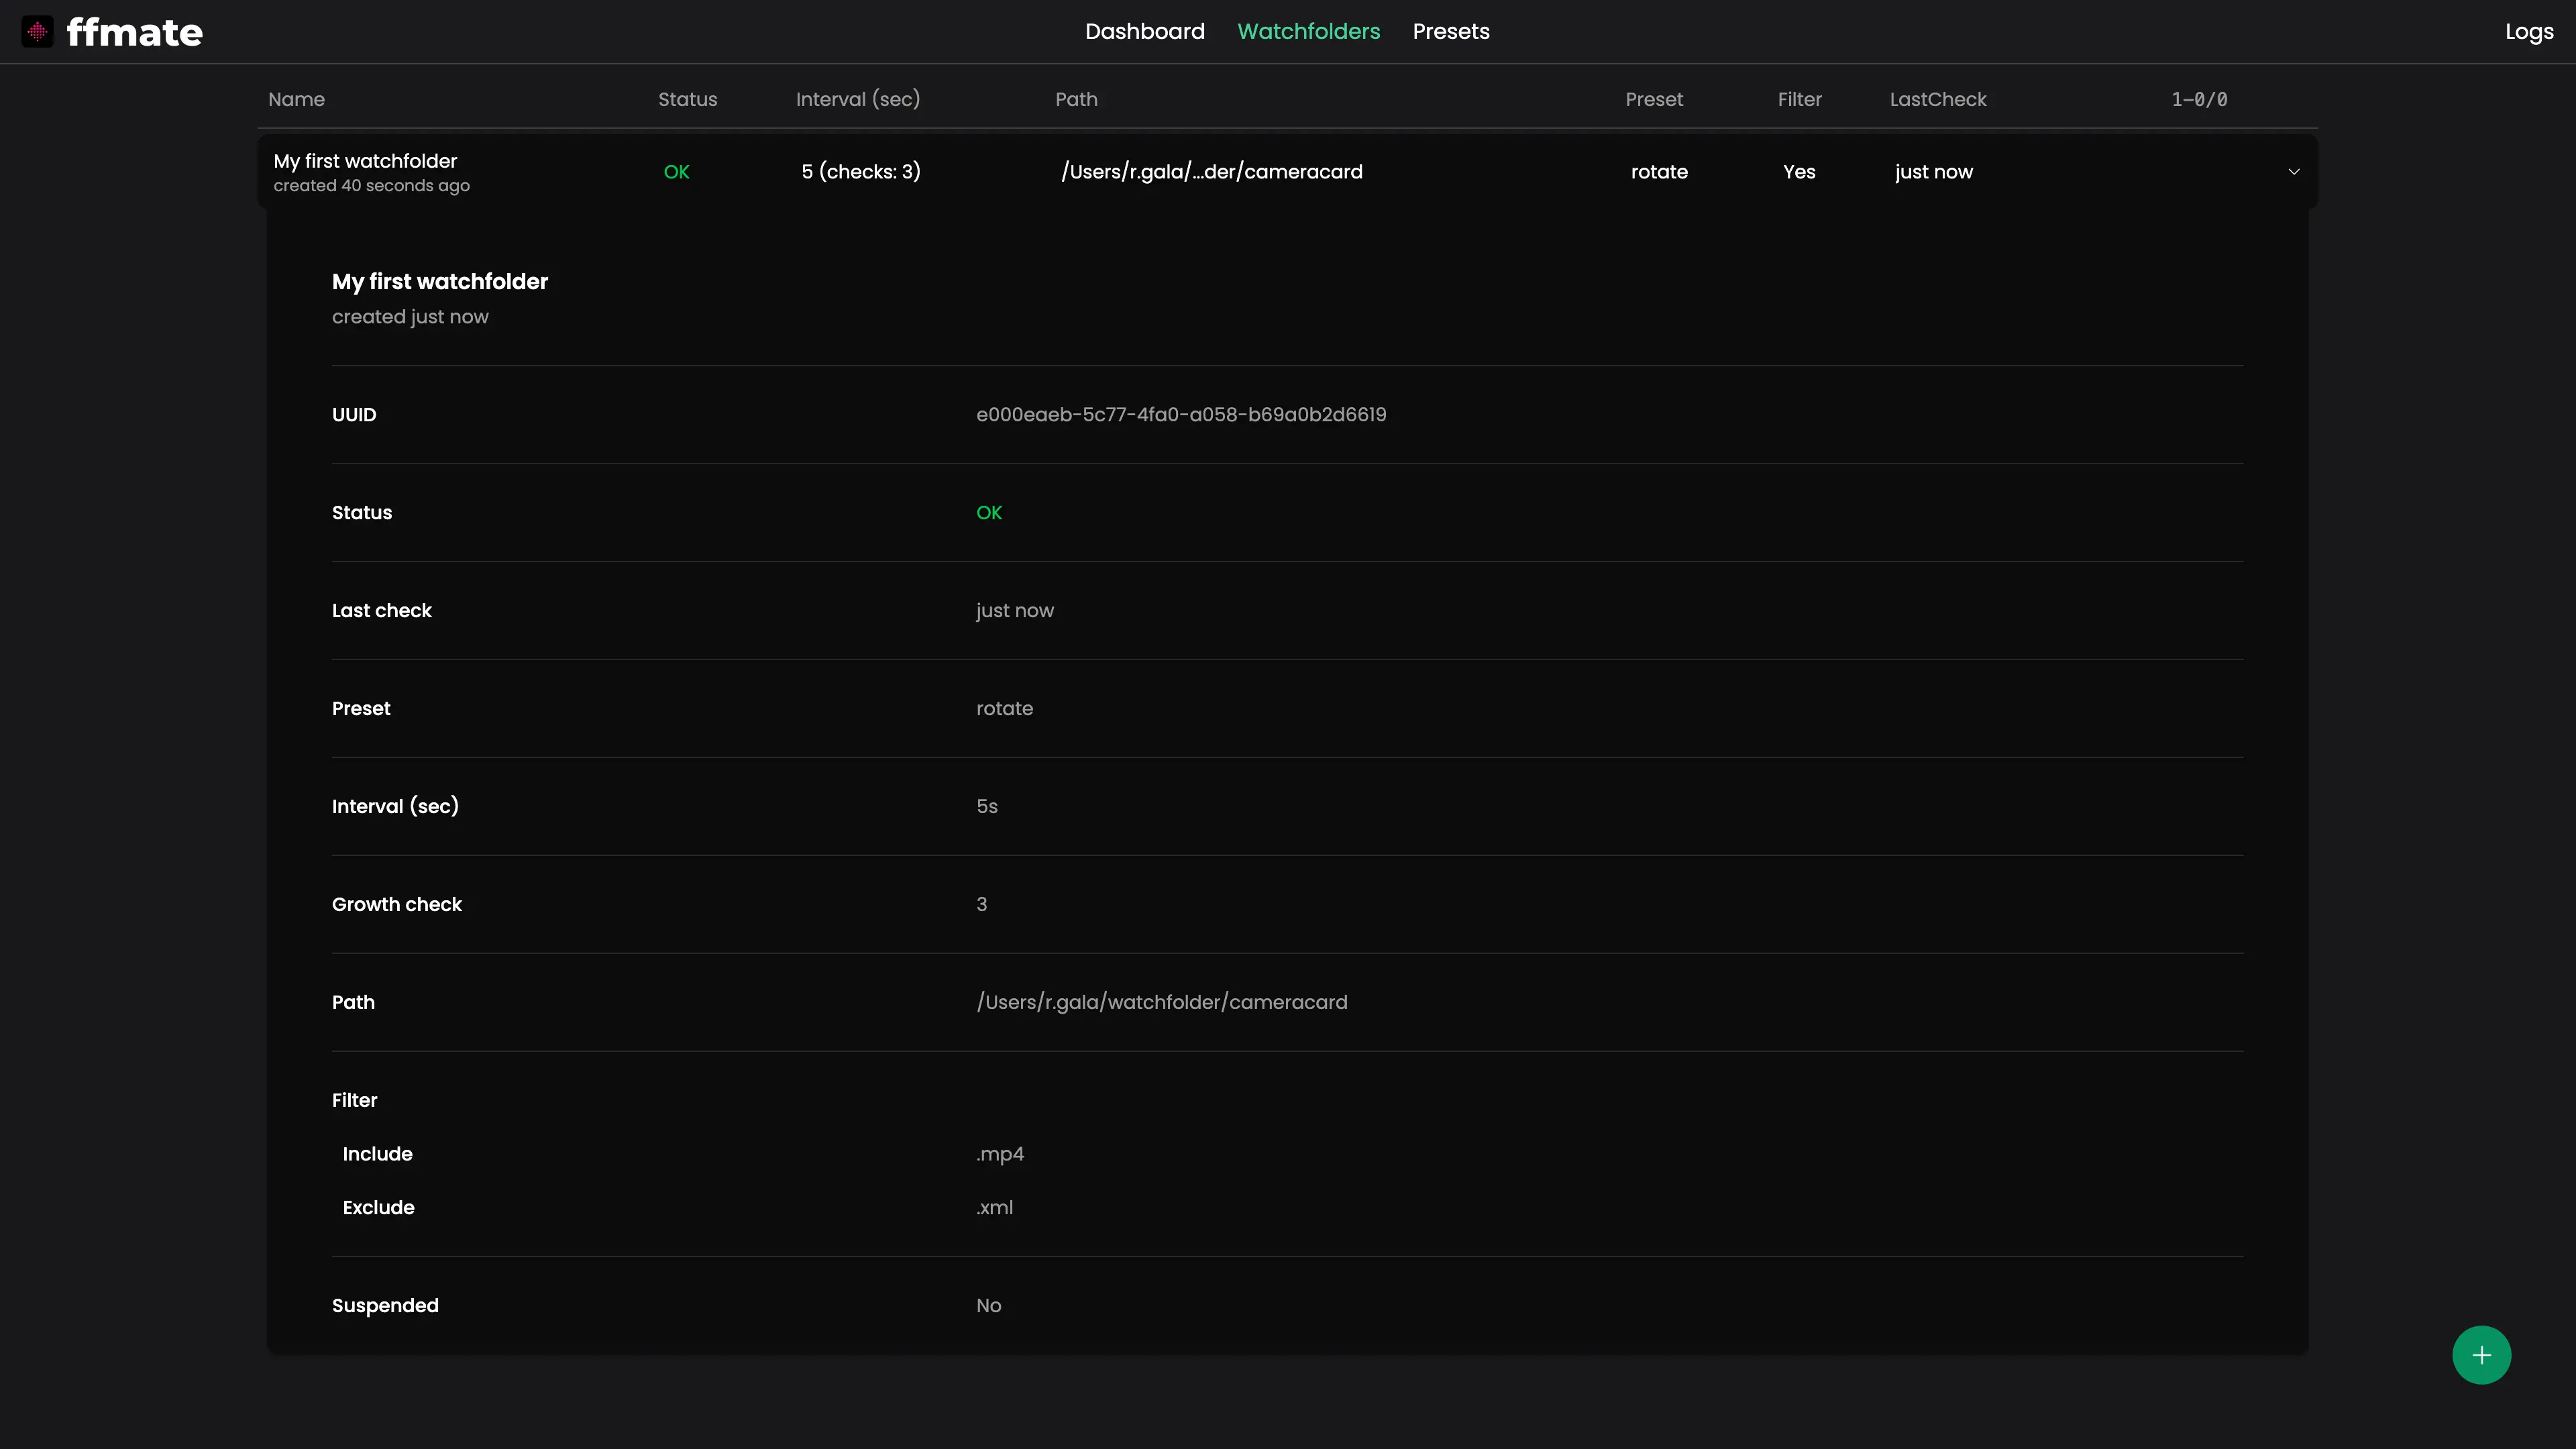This screenshot has height=1449, width=2576.
Task: Click the Suspended value No
Action: [988, 1306]
